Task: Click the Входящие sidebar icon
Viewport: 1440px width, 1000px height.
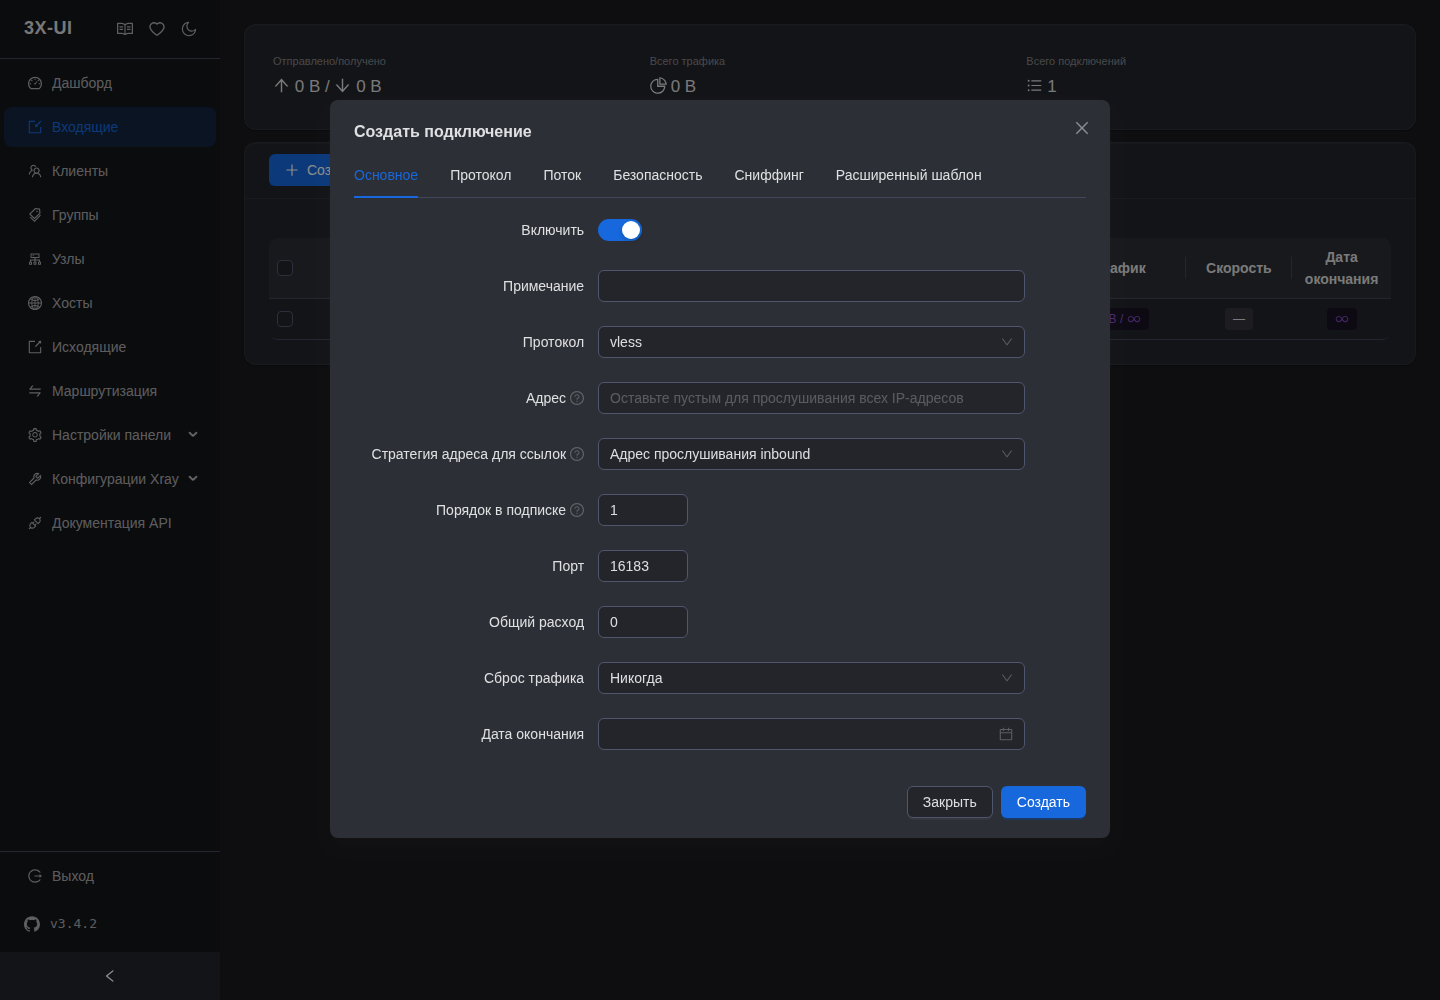Action: tap(35, 127)
